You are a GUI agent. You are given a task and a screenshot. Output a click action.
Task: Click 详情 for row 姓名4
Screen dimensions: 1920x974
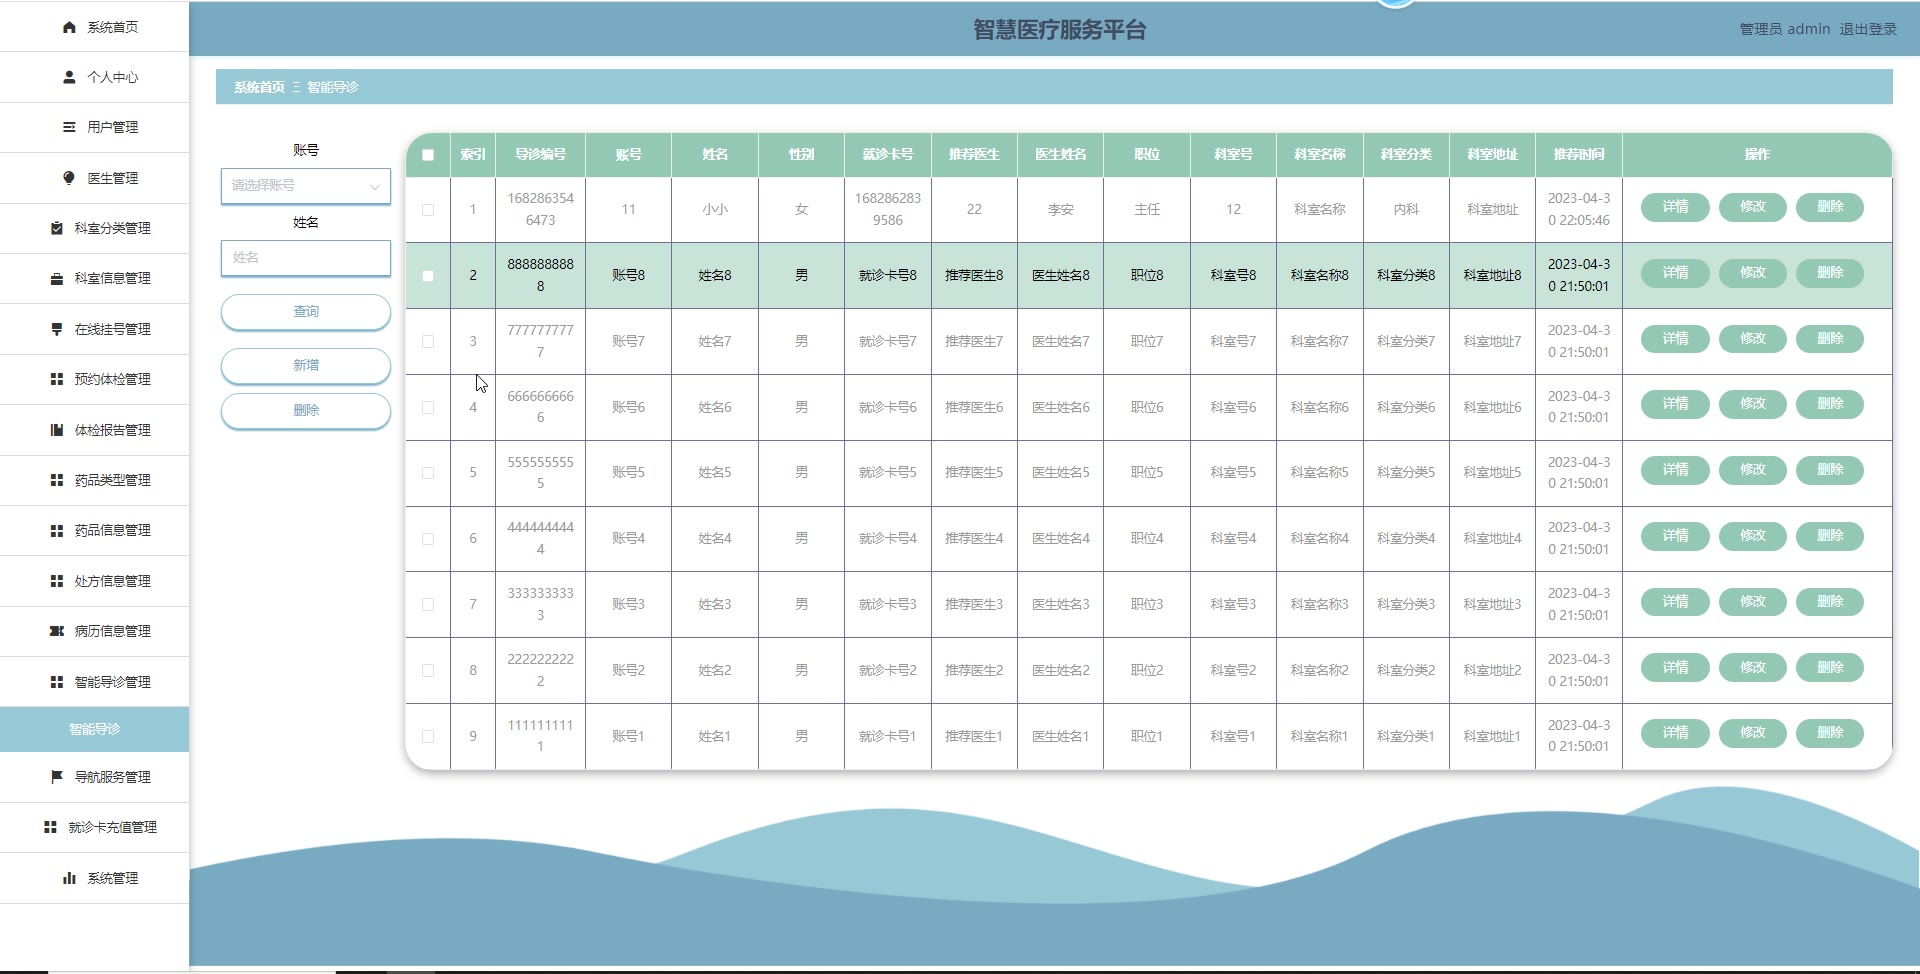pyautogui.click(x=1675, y=536)
